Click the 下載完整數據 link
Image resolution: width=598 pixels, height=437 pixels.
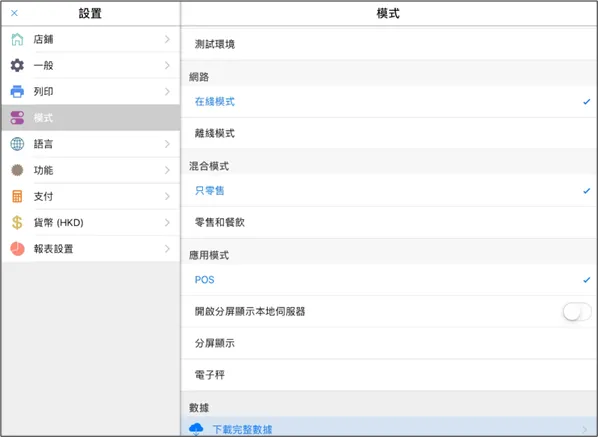pyautogui.click(x=242, y=430)
